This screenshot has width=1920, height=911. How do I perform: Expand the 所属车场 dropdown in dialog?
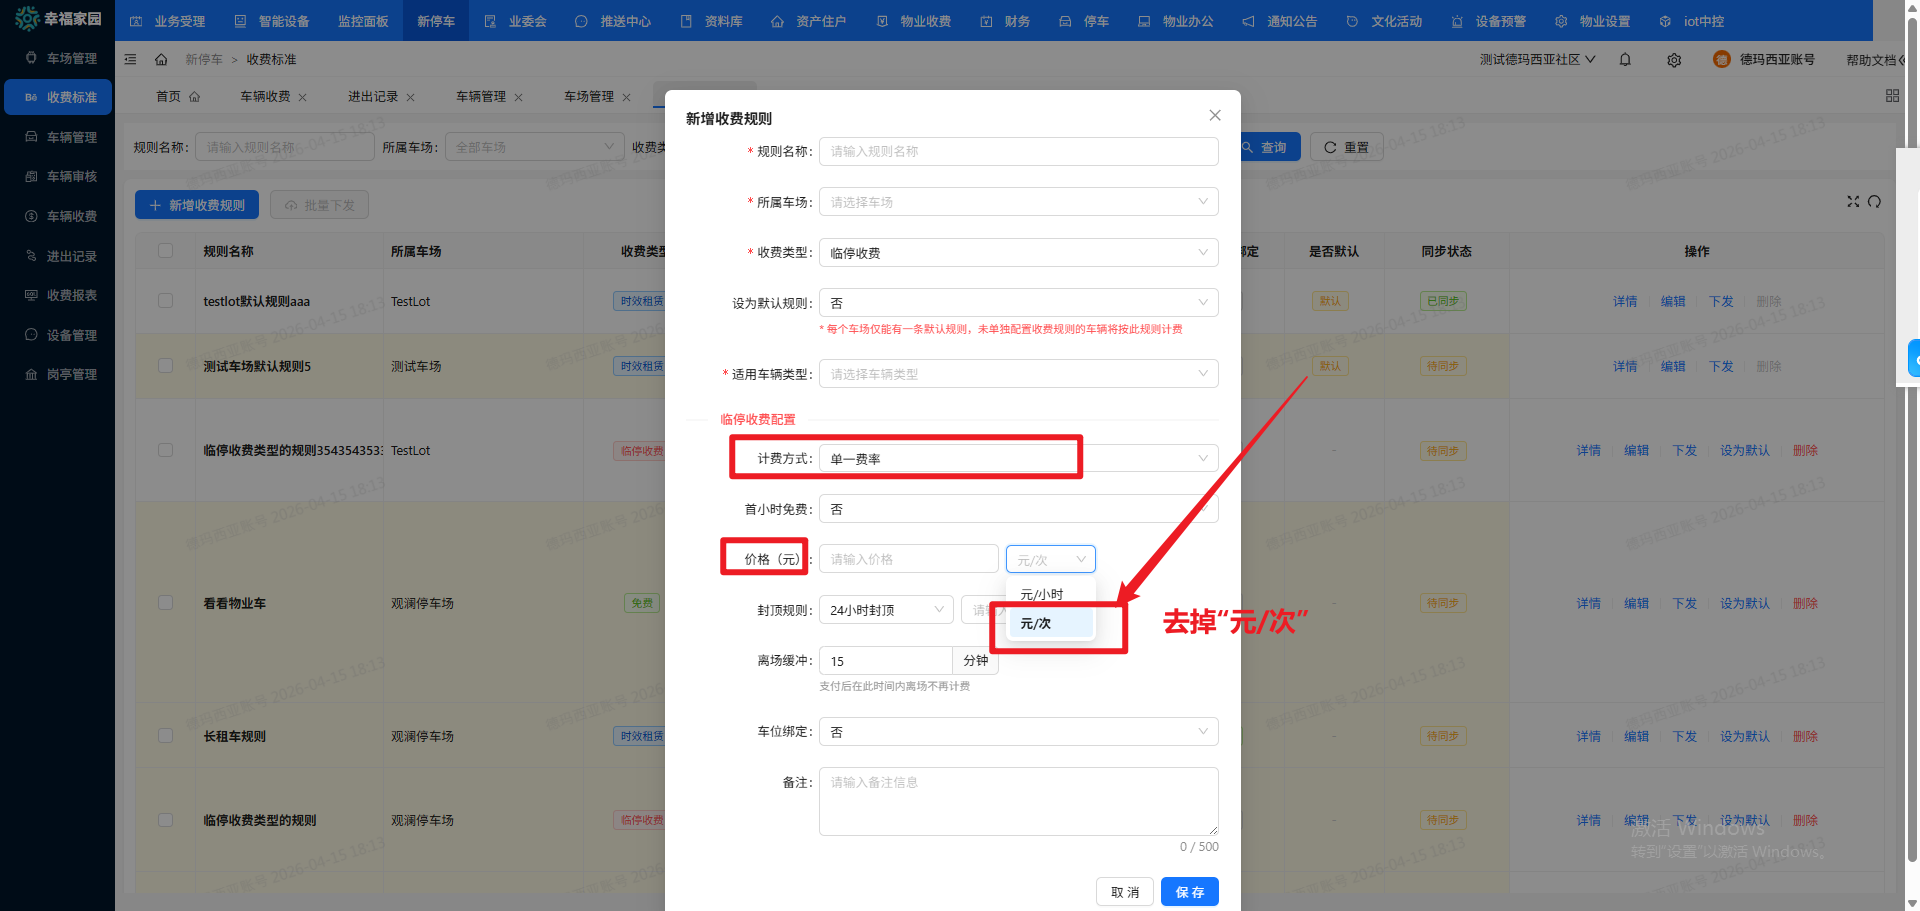pyautogui.click(x=1018, y=202)
